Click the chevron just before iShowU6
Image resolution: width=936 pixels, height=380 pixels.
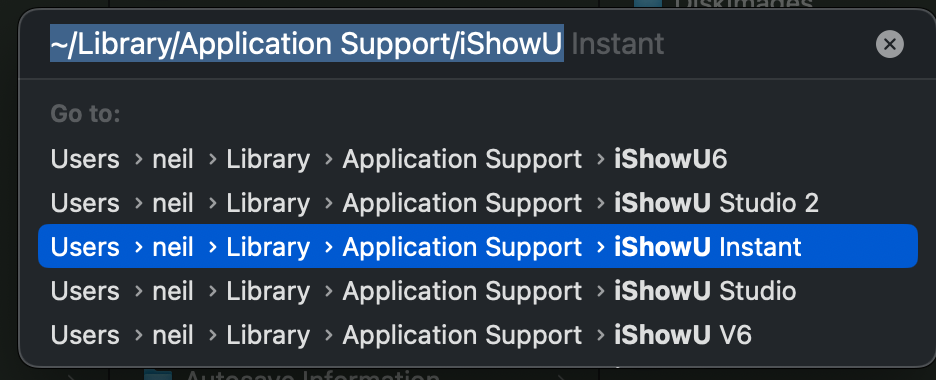pyautogui.click(x=600, y=159)
